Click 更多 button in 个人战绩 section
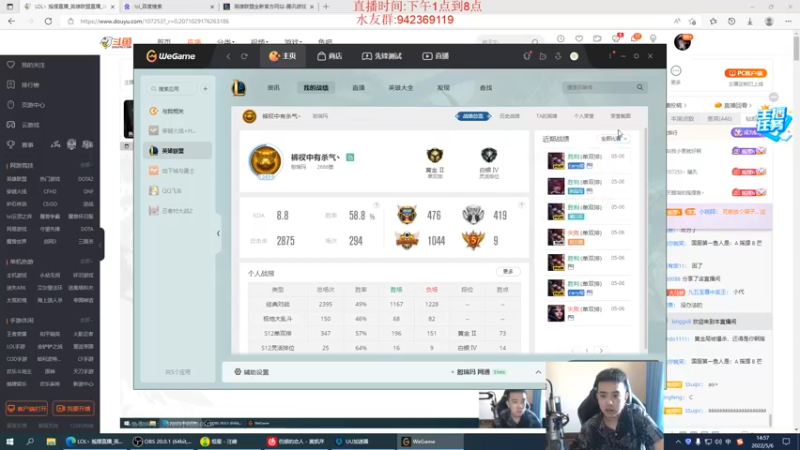800x450 pixels. pos(508,271)
